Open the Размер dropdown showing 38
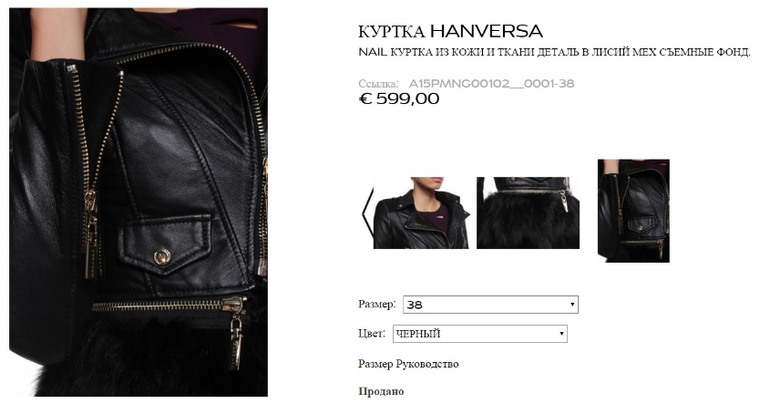The image size is (770, 404). point(491,304)
